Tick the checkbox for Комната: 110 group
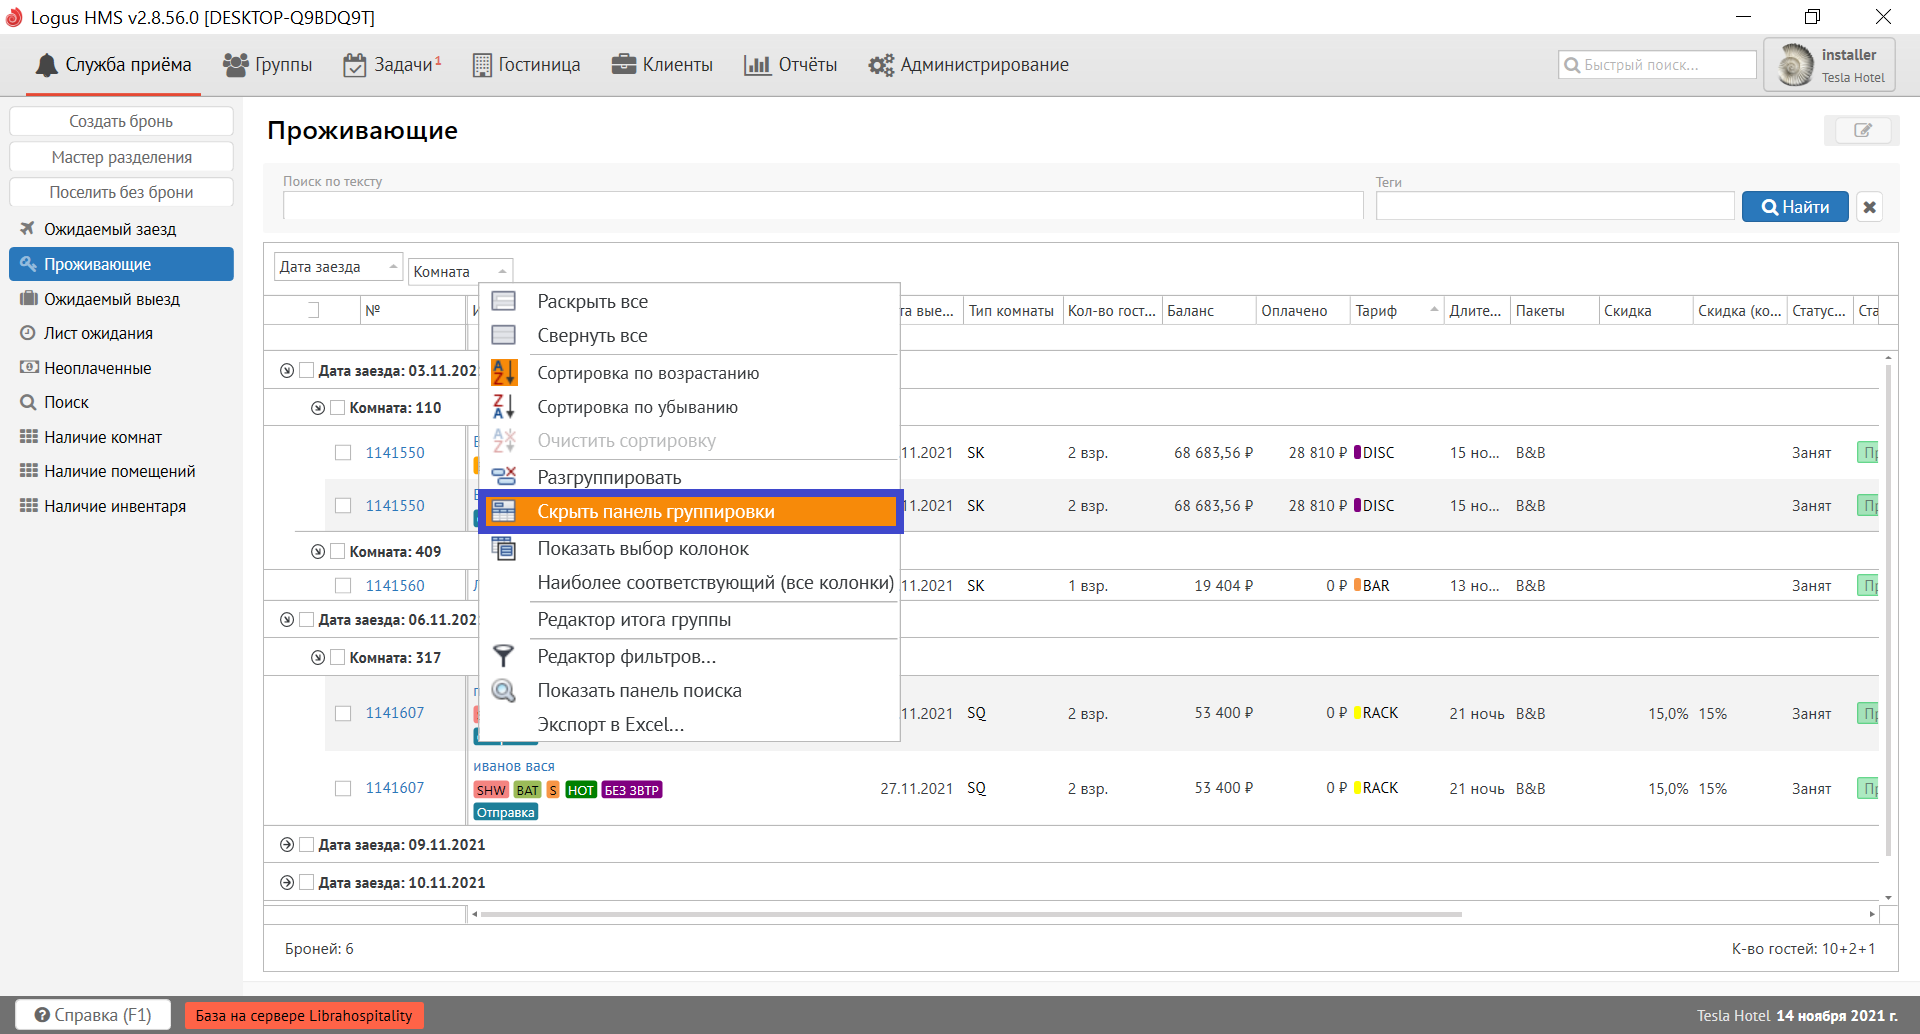The height and width of the screenshot is (1034, 1920). pos(338,408)
